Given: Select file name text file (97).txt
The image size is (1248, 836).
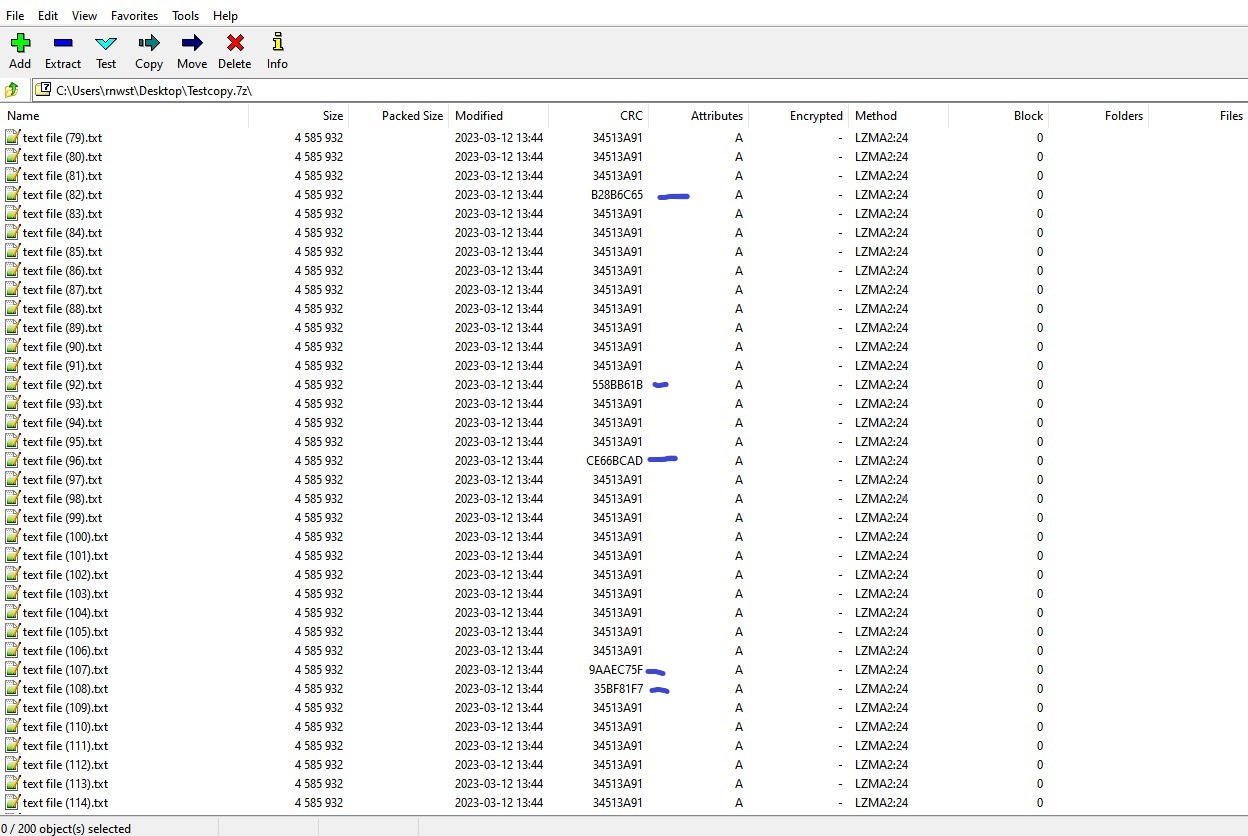Looking at the screenshot, I should 62,480.
